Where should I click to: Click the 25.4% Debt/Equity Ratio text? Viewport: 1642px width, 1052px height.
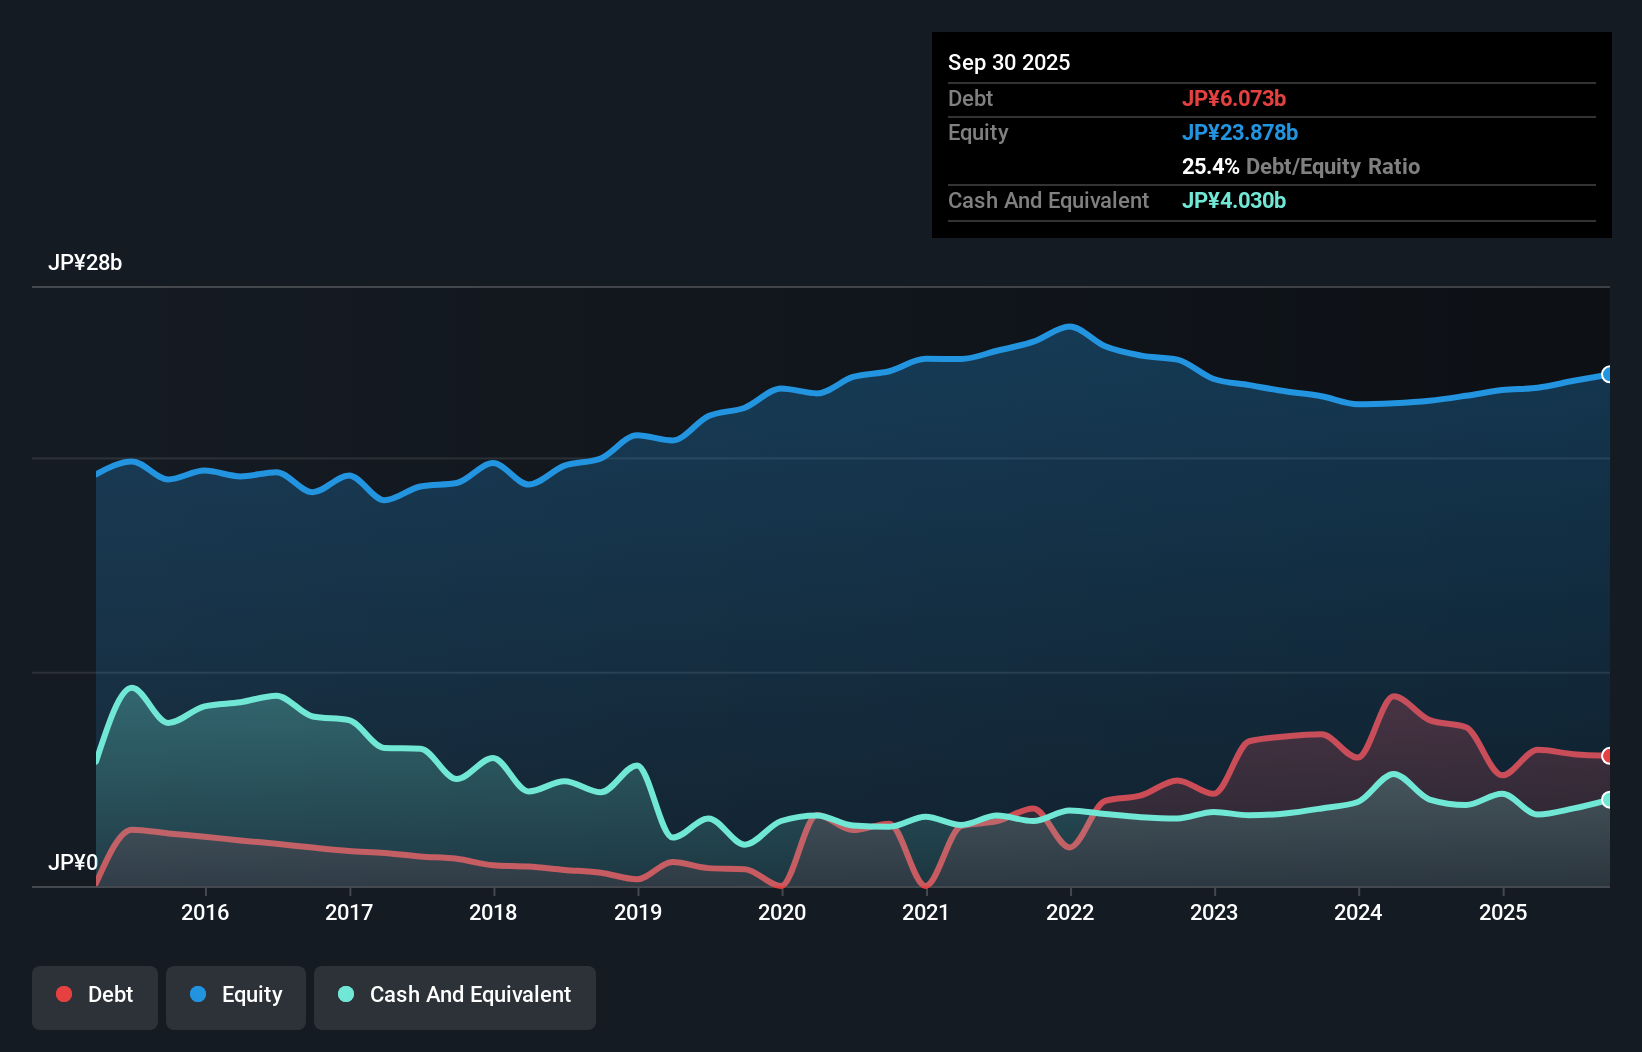(x=1301, y=166)
